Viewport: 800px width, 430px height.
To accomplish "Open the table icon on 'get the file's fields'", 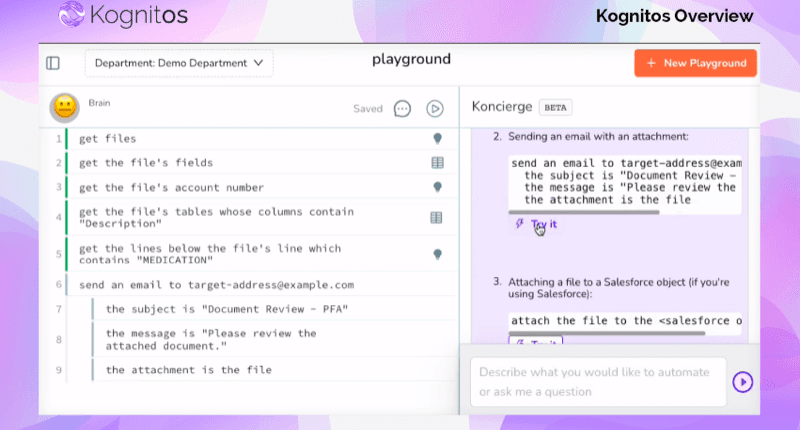I will (x=437, y=163).
